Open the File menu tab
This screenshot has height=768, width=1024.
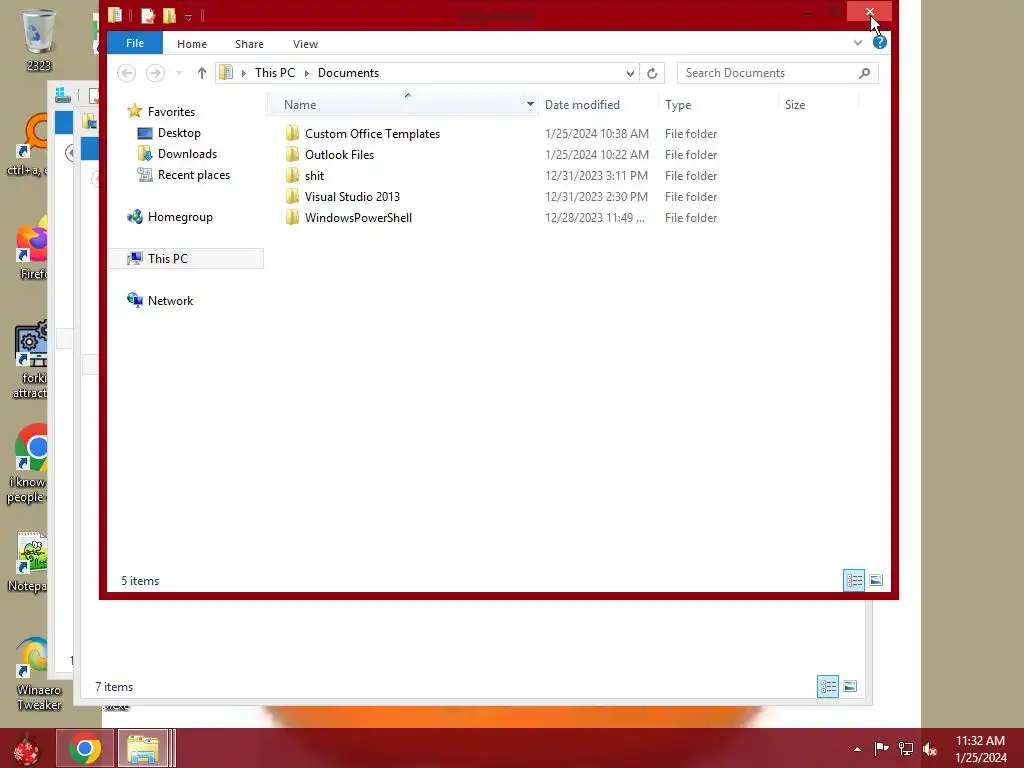coord(135,43)
